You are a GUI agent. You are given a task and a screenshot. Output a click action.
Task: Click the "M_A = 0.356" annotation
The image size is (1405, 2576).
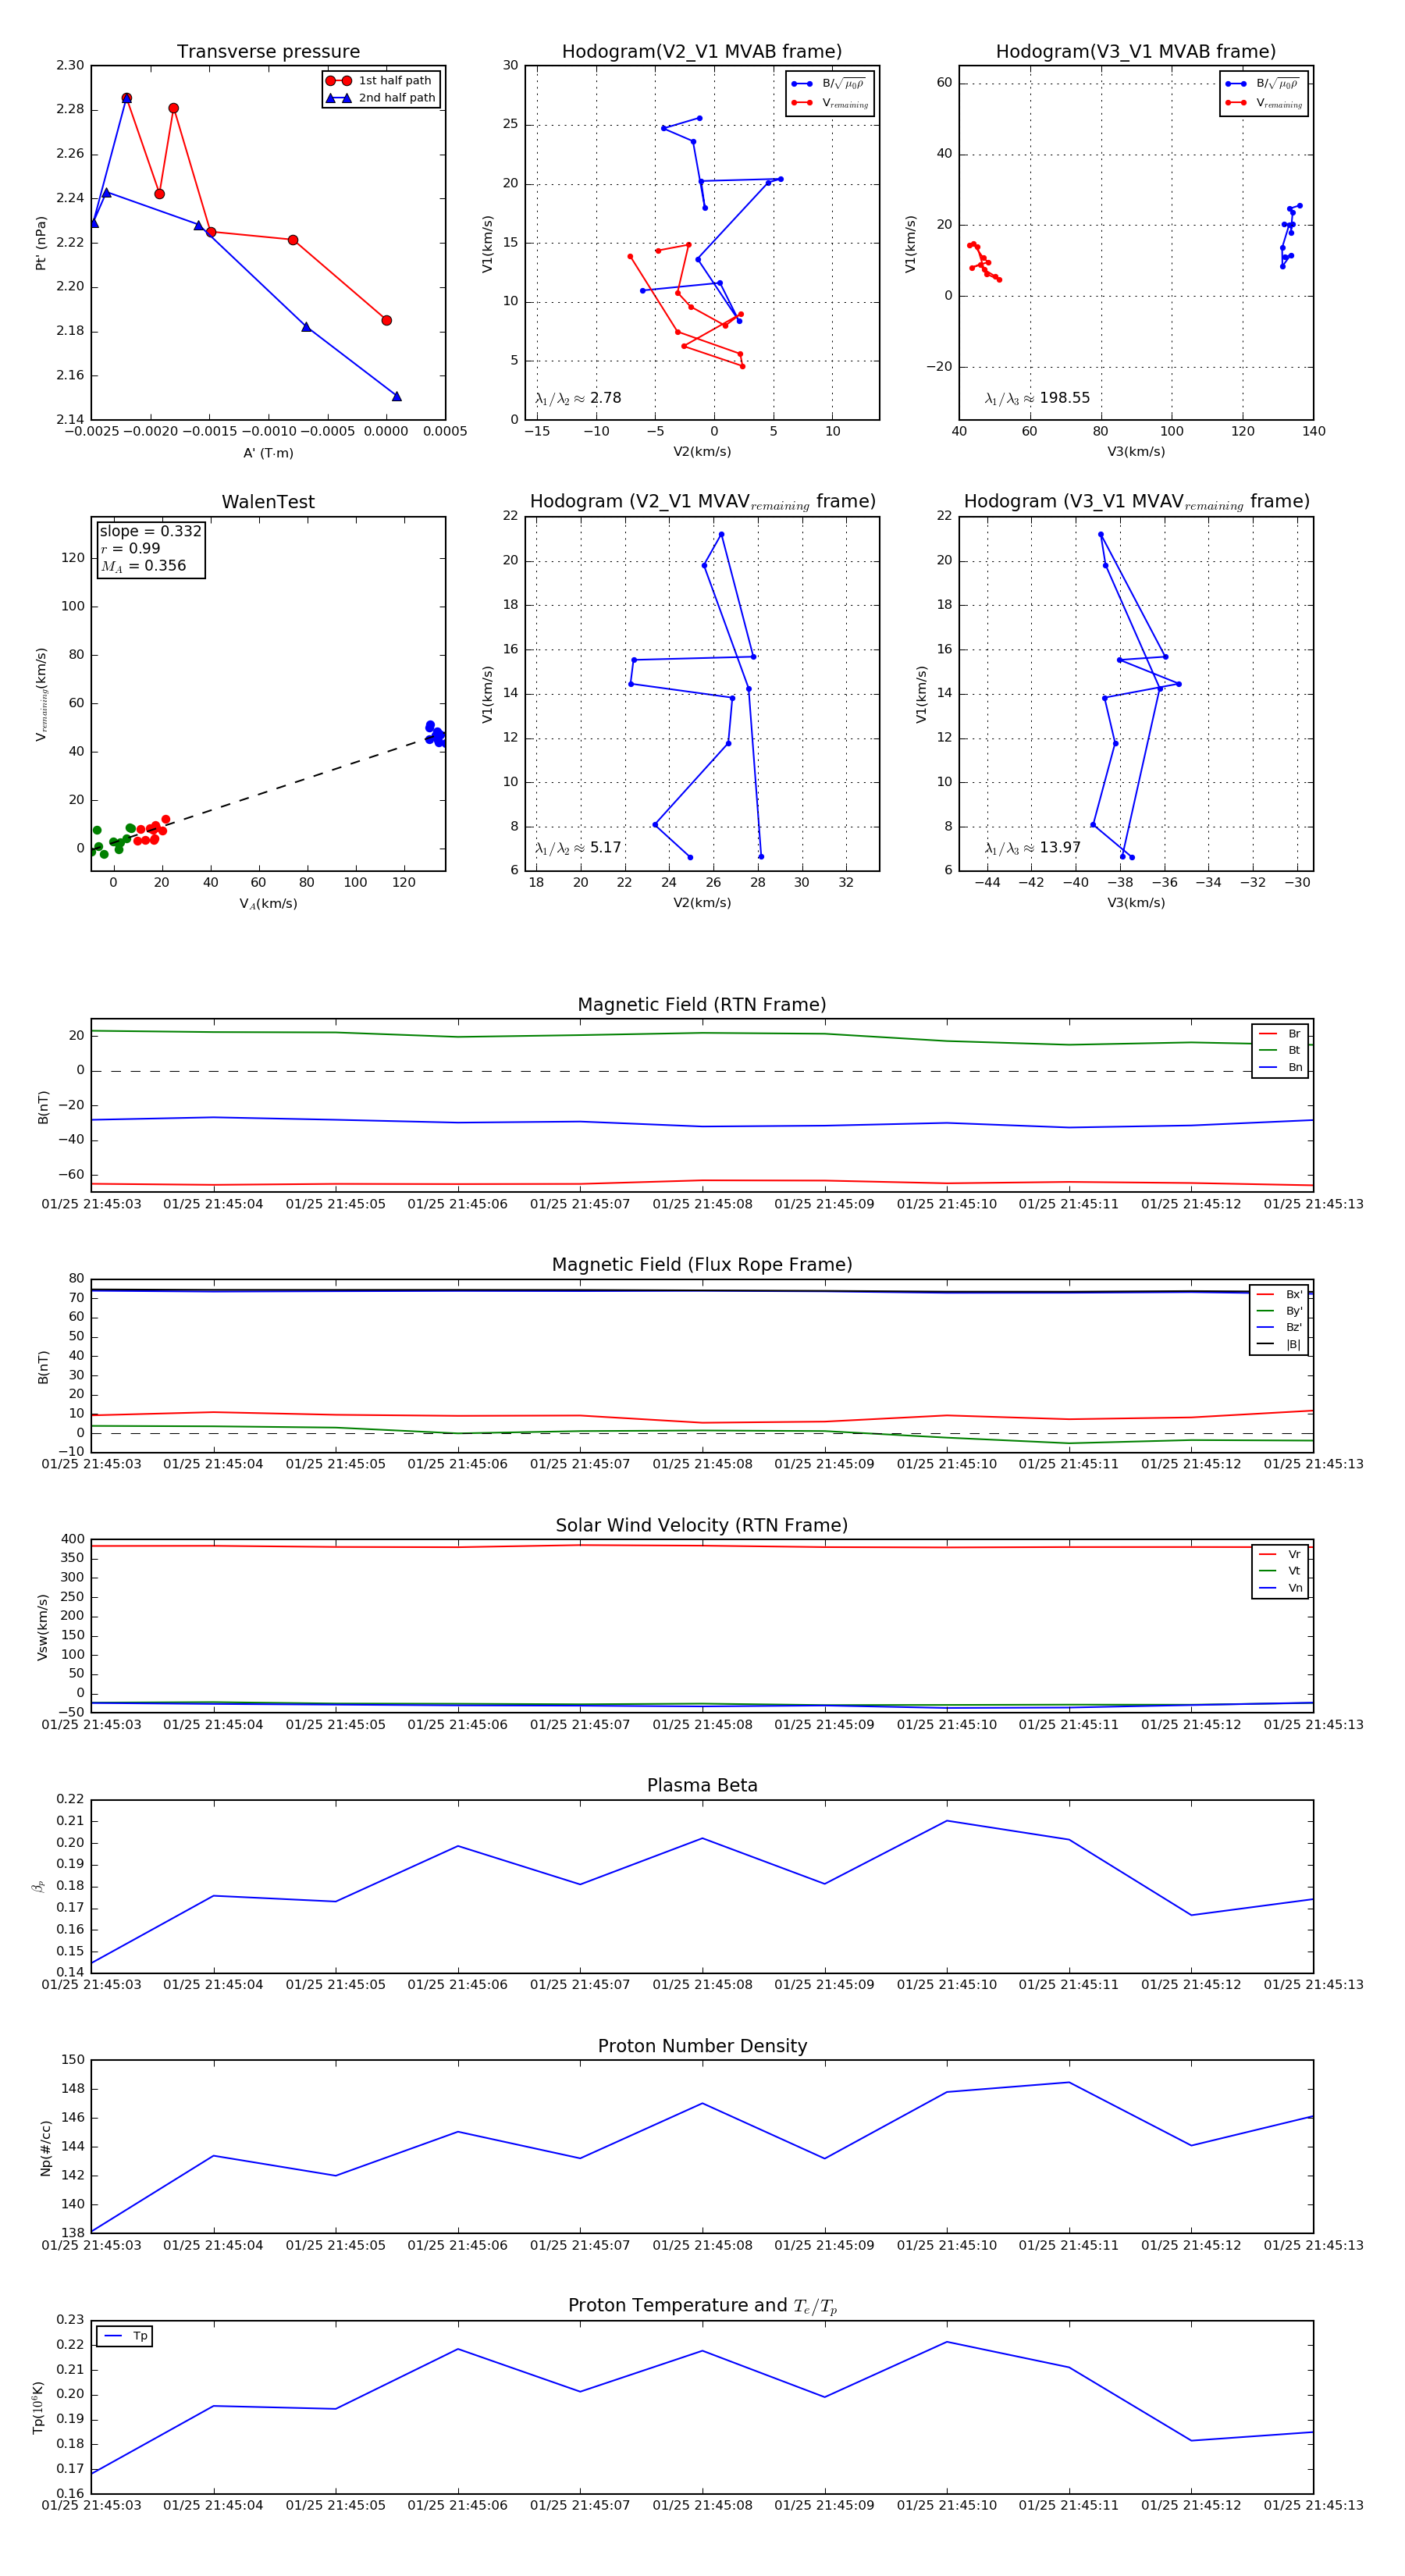tap(143, 566)
